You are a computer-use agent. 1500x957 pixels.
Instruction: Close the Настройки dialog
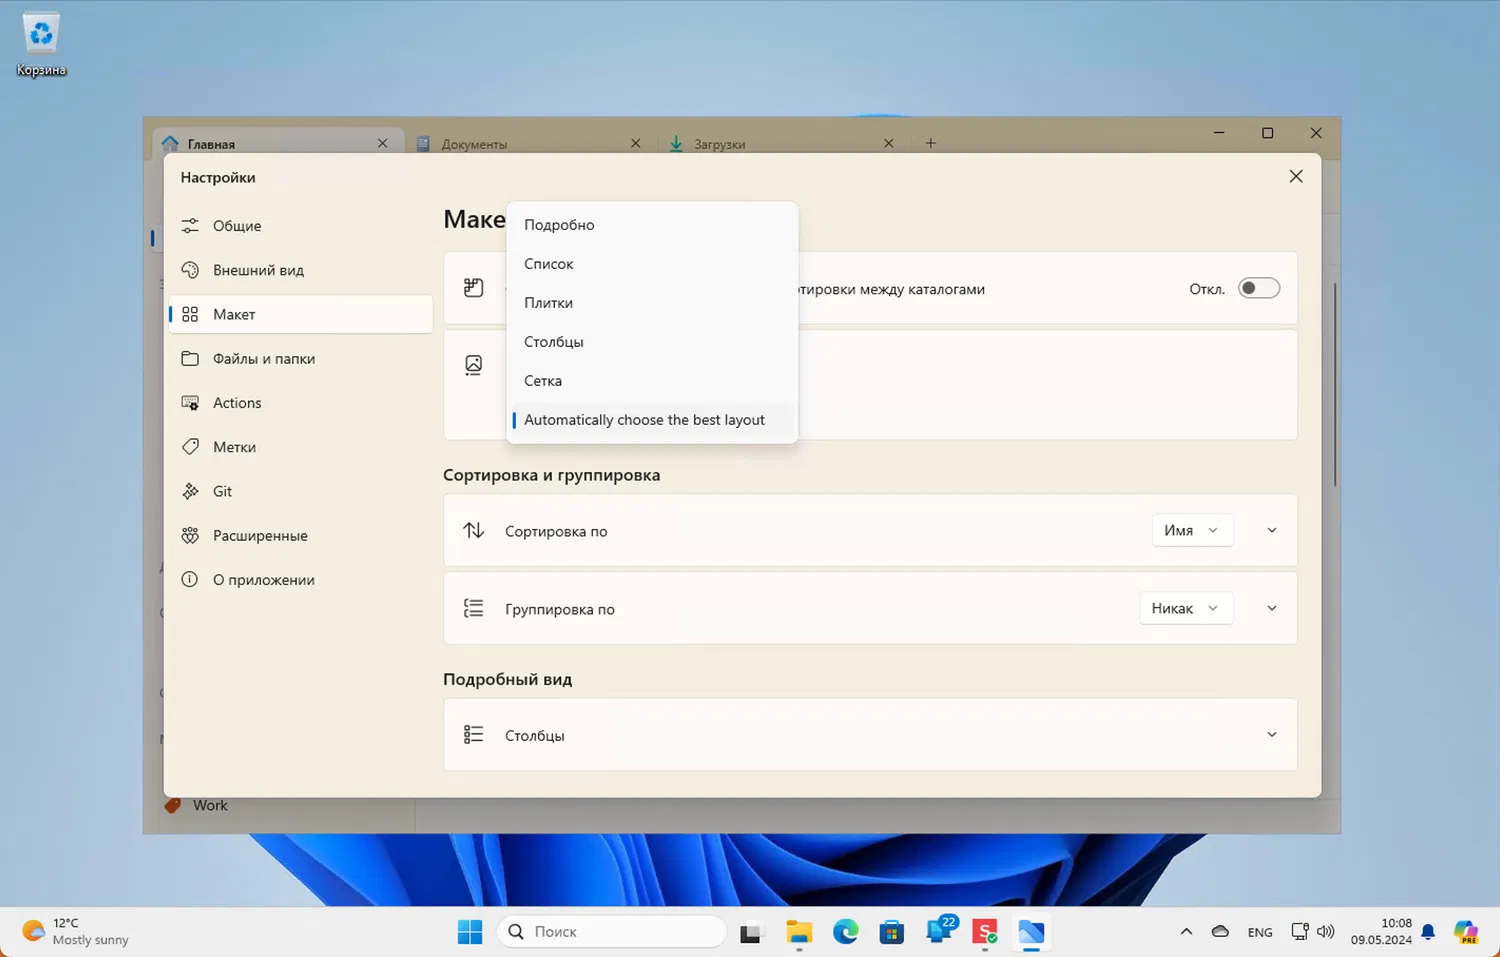[1296, 176]
